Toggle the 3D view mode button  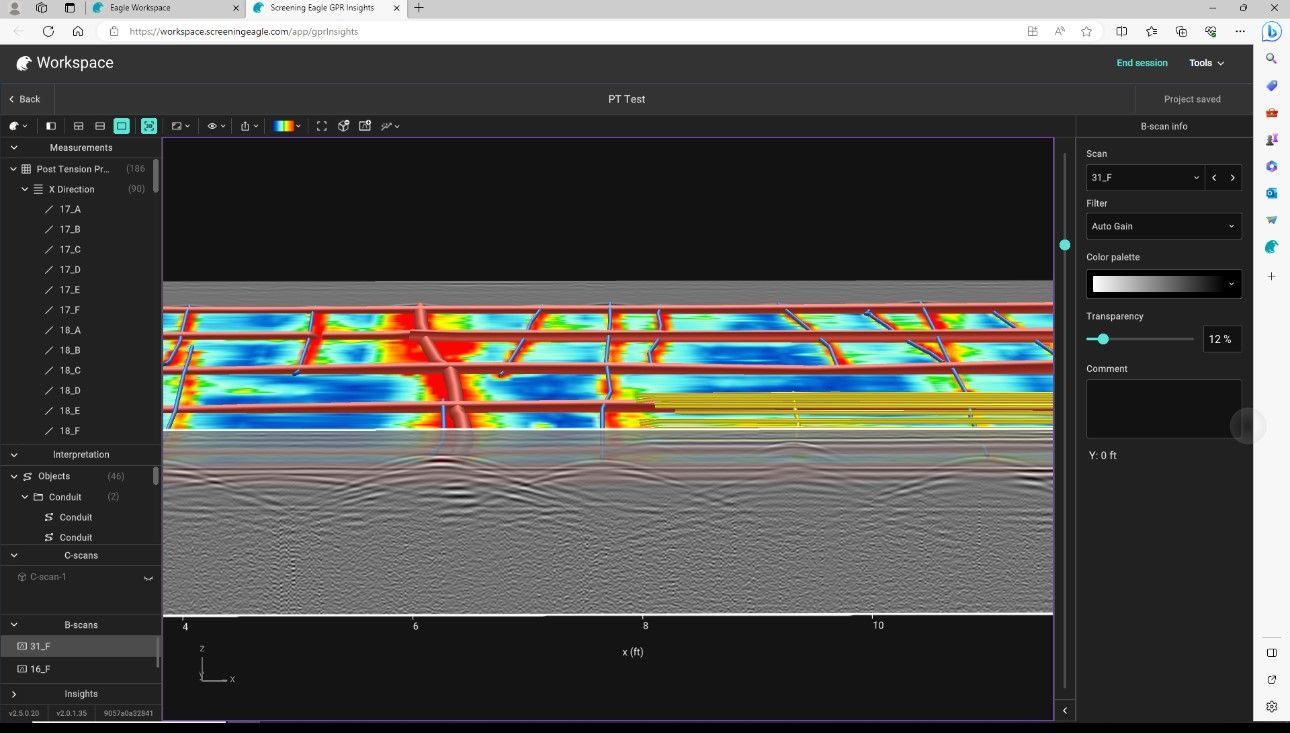tap(149, 126)
